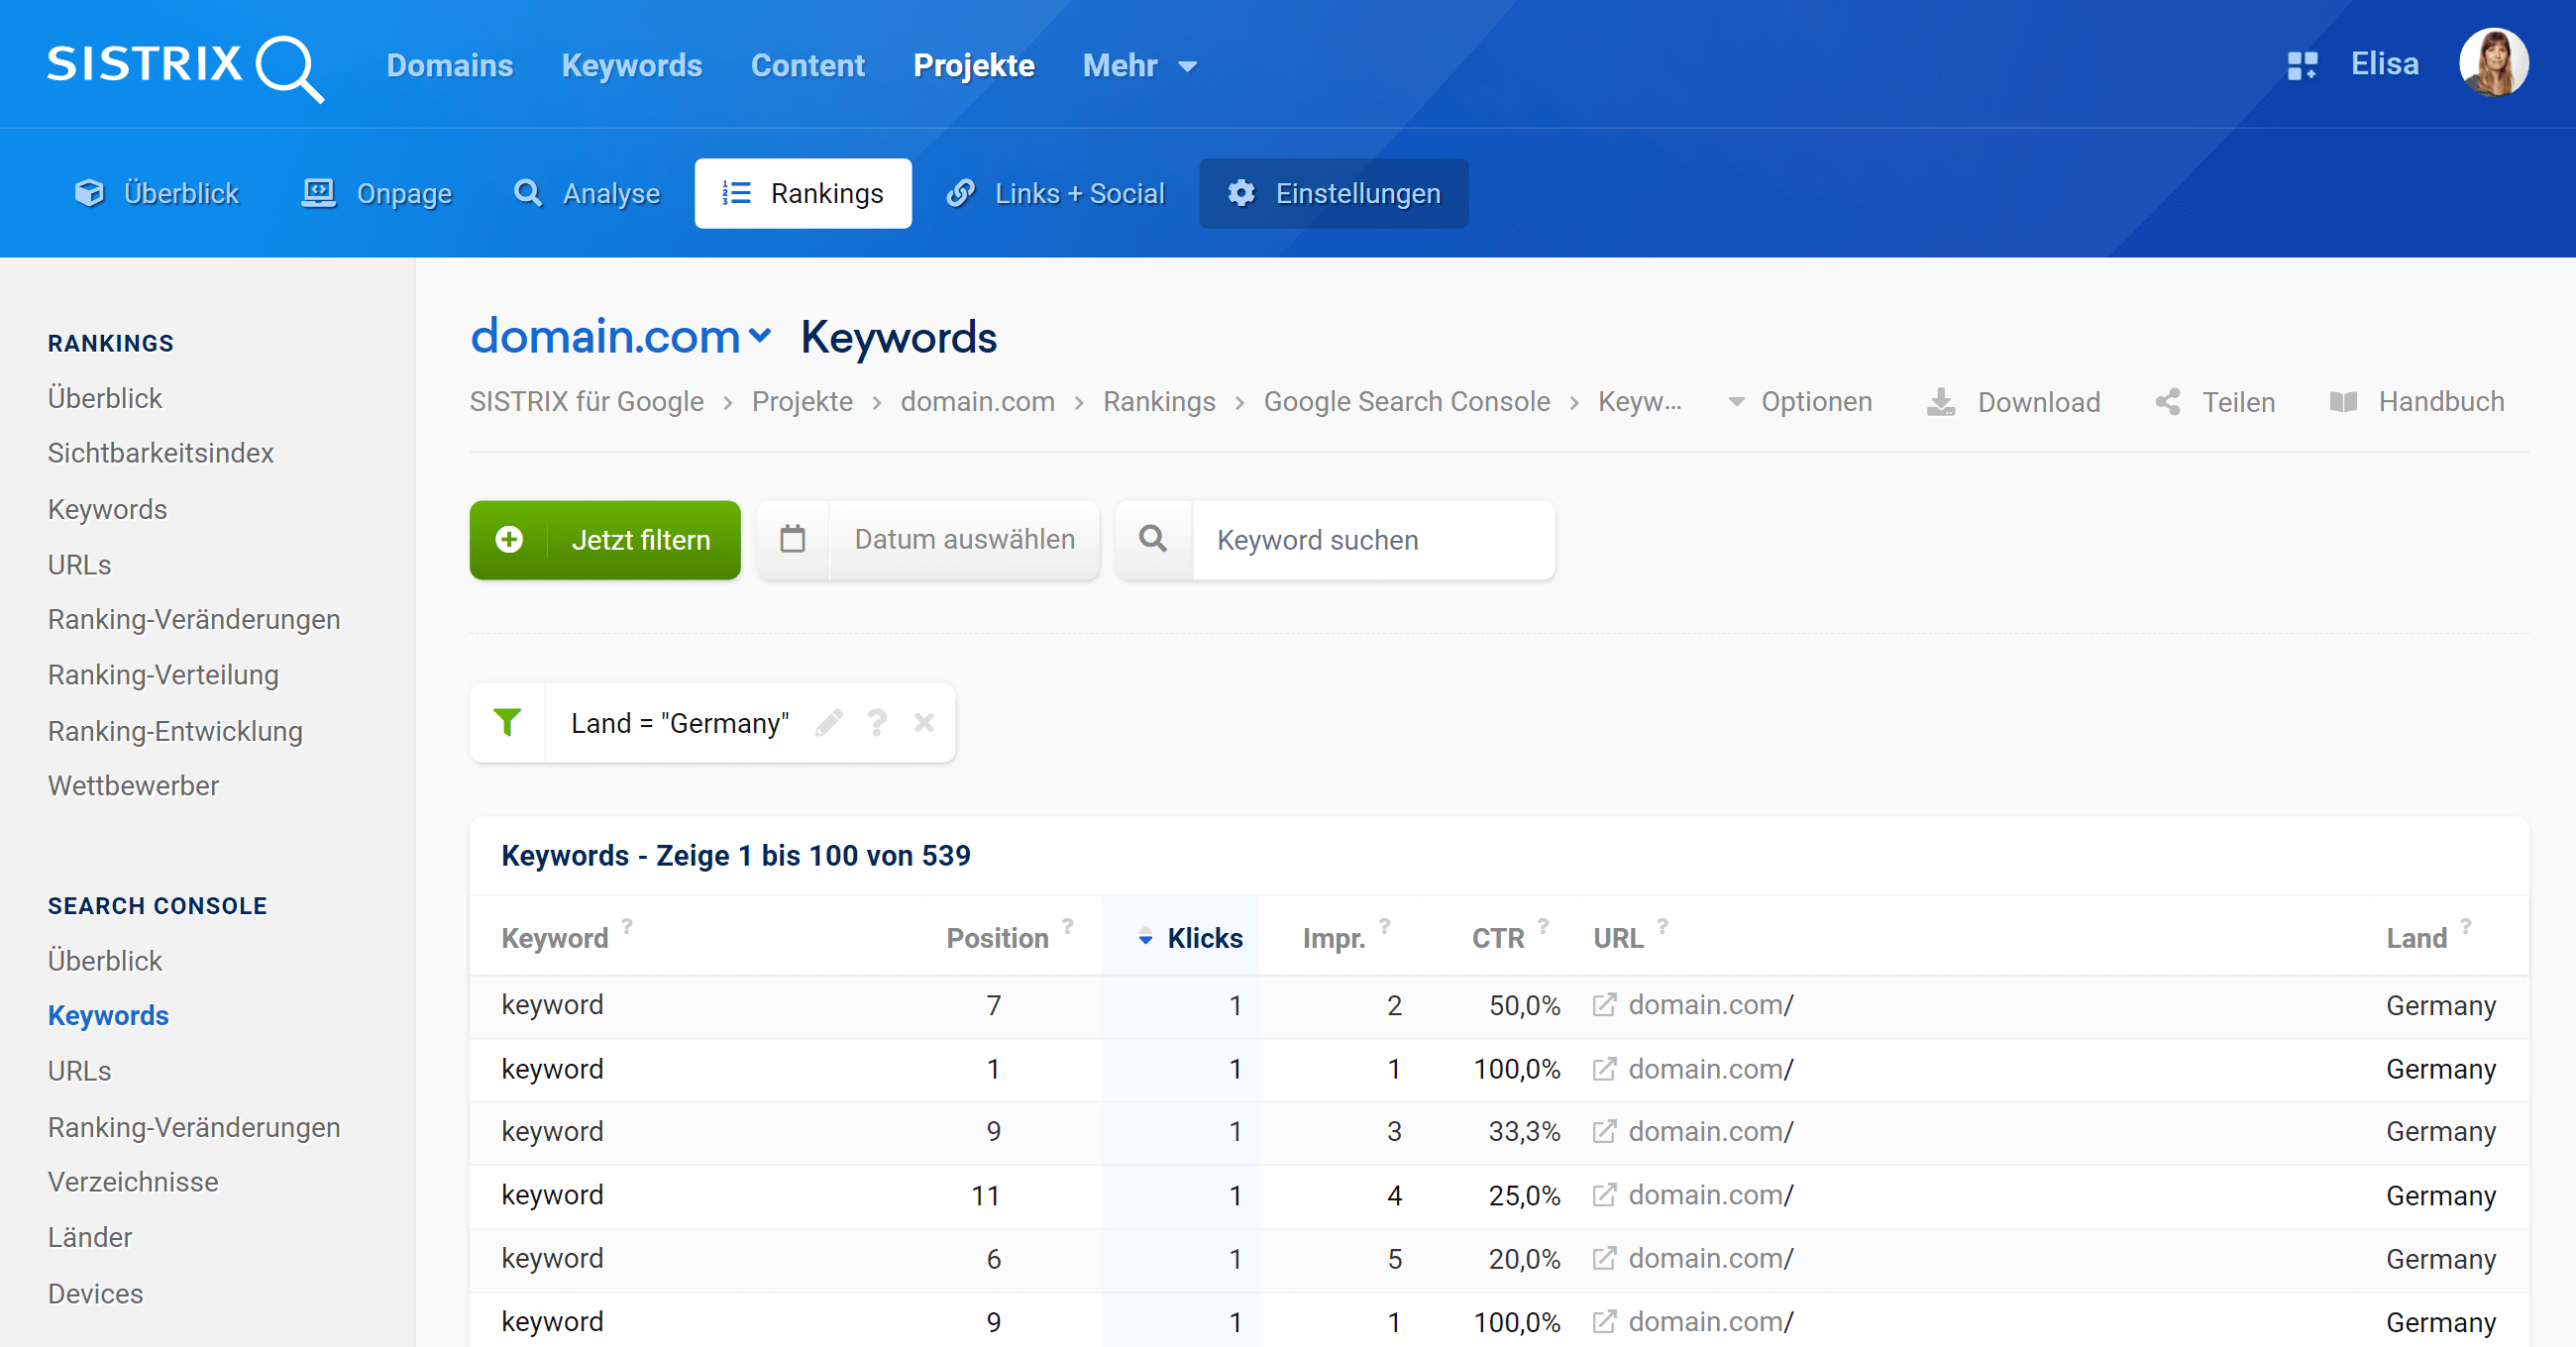Open Wettbewerber in the sidebar
The height and width of the screenshot is (1347, 2576).
[133, 786]
